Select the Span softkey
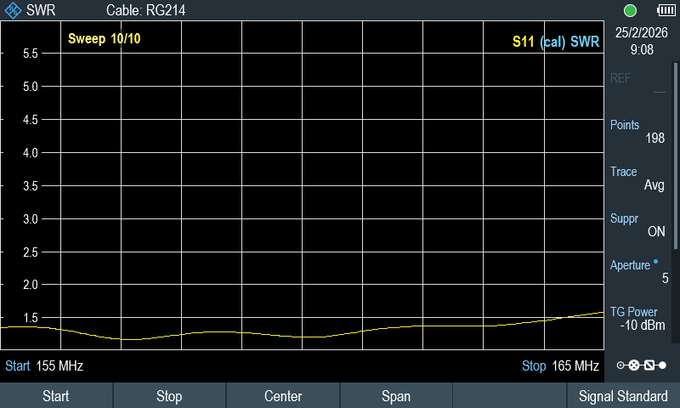 (x=396, y=395)
